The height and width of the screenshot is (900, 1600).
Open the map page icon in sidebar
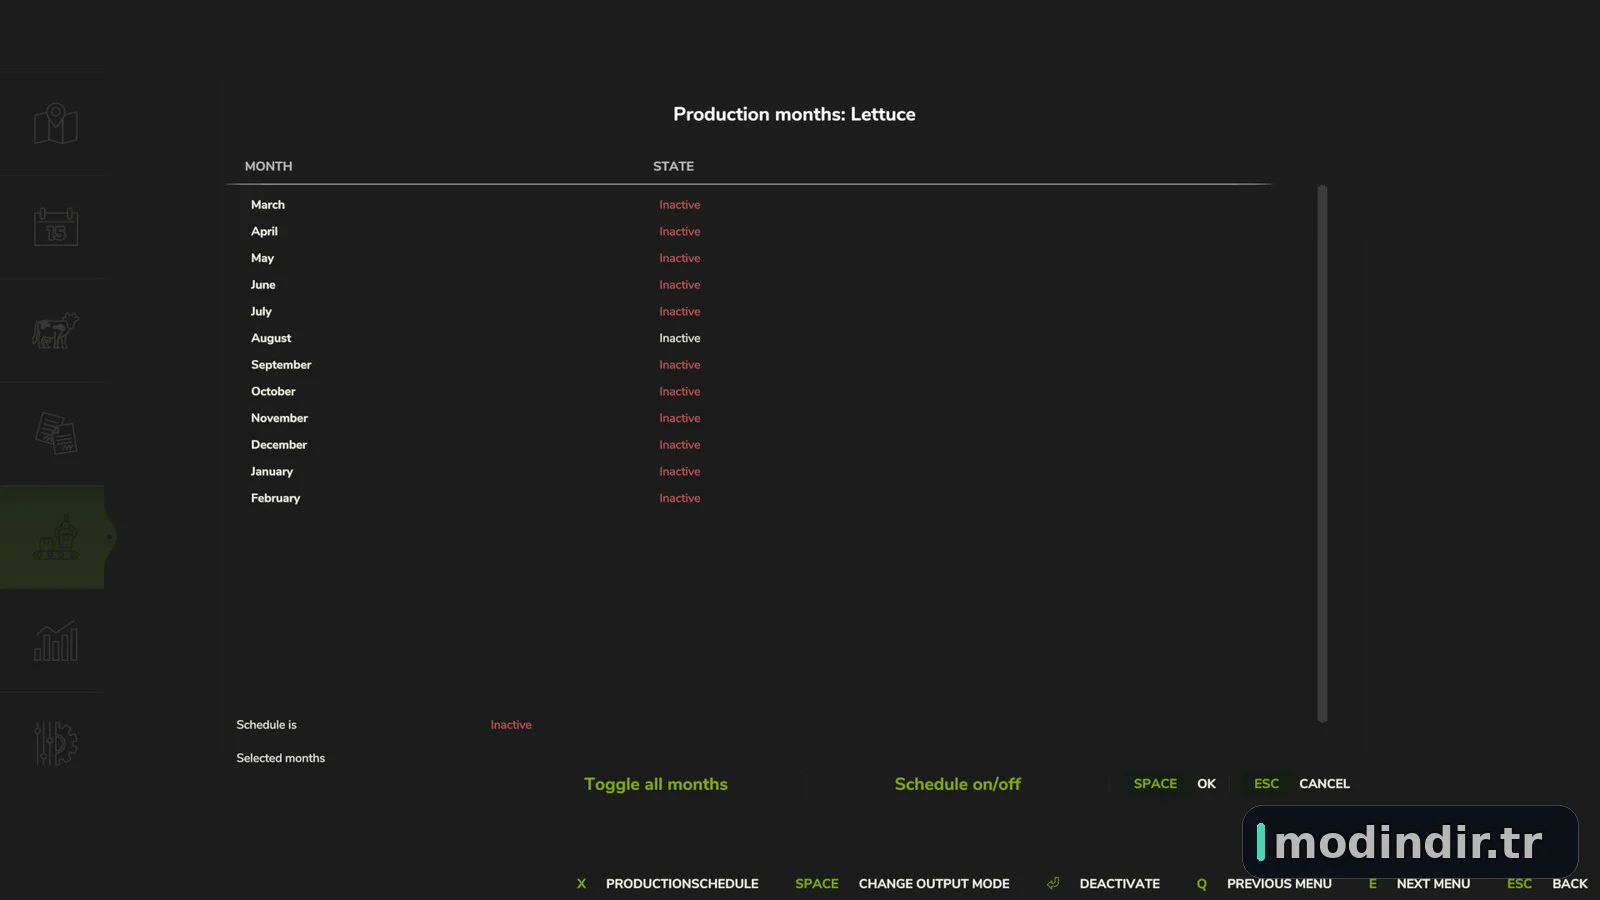(56, 124)
